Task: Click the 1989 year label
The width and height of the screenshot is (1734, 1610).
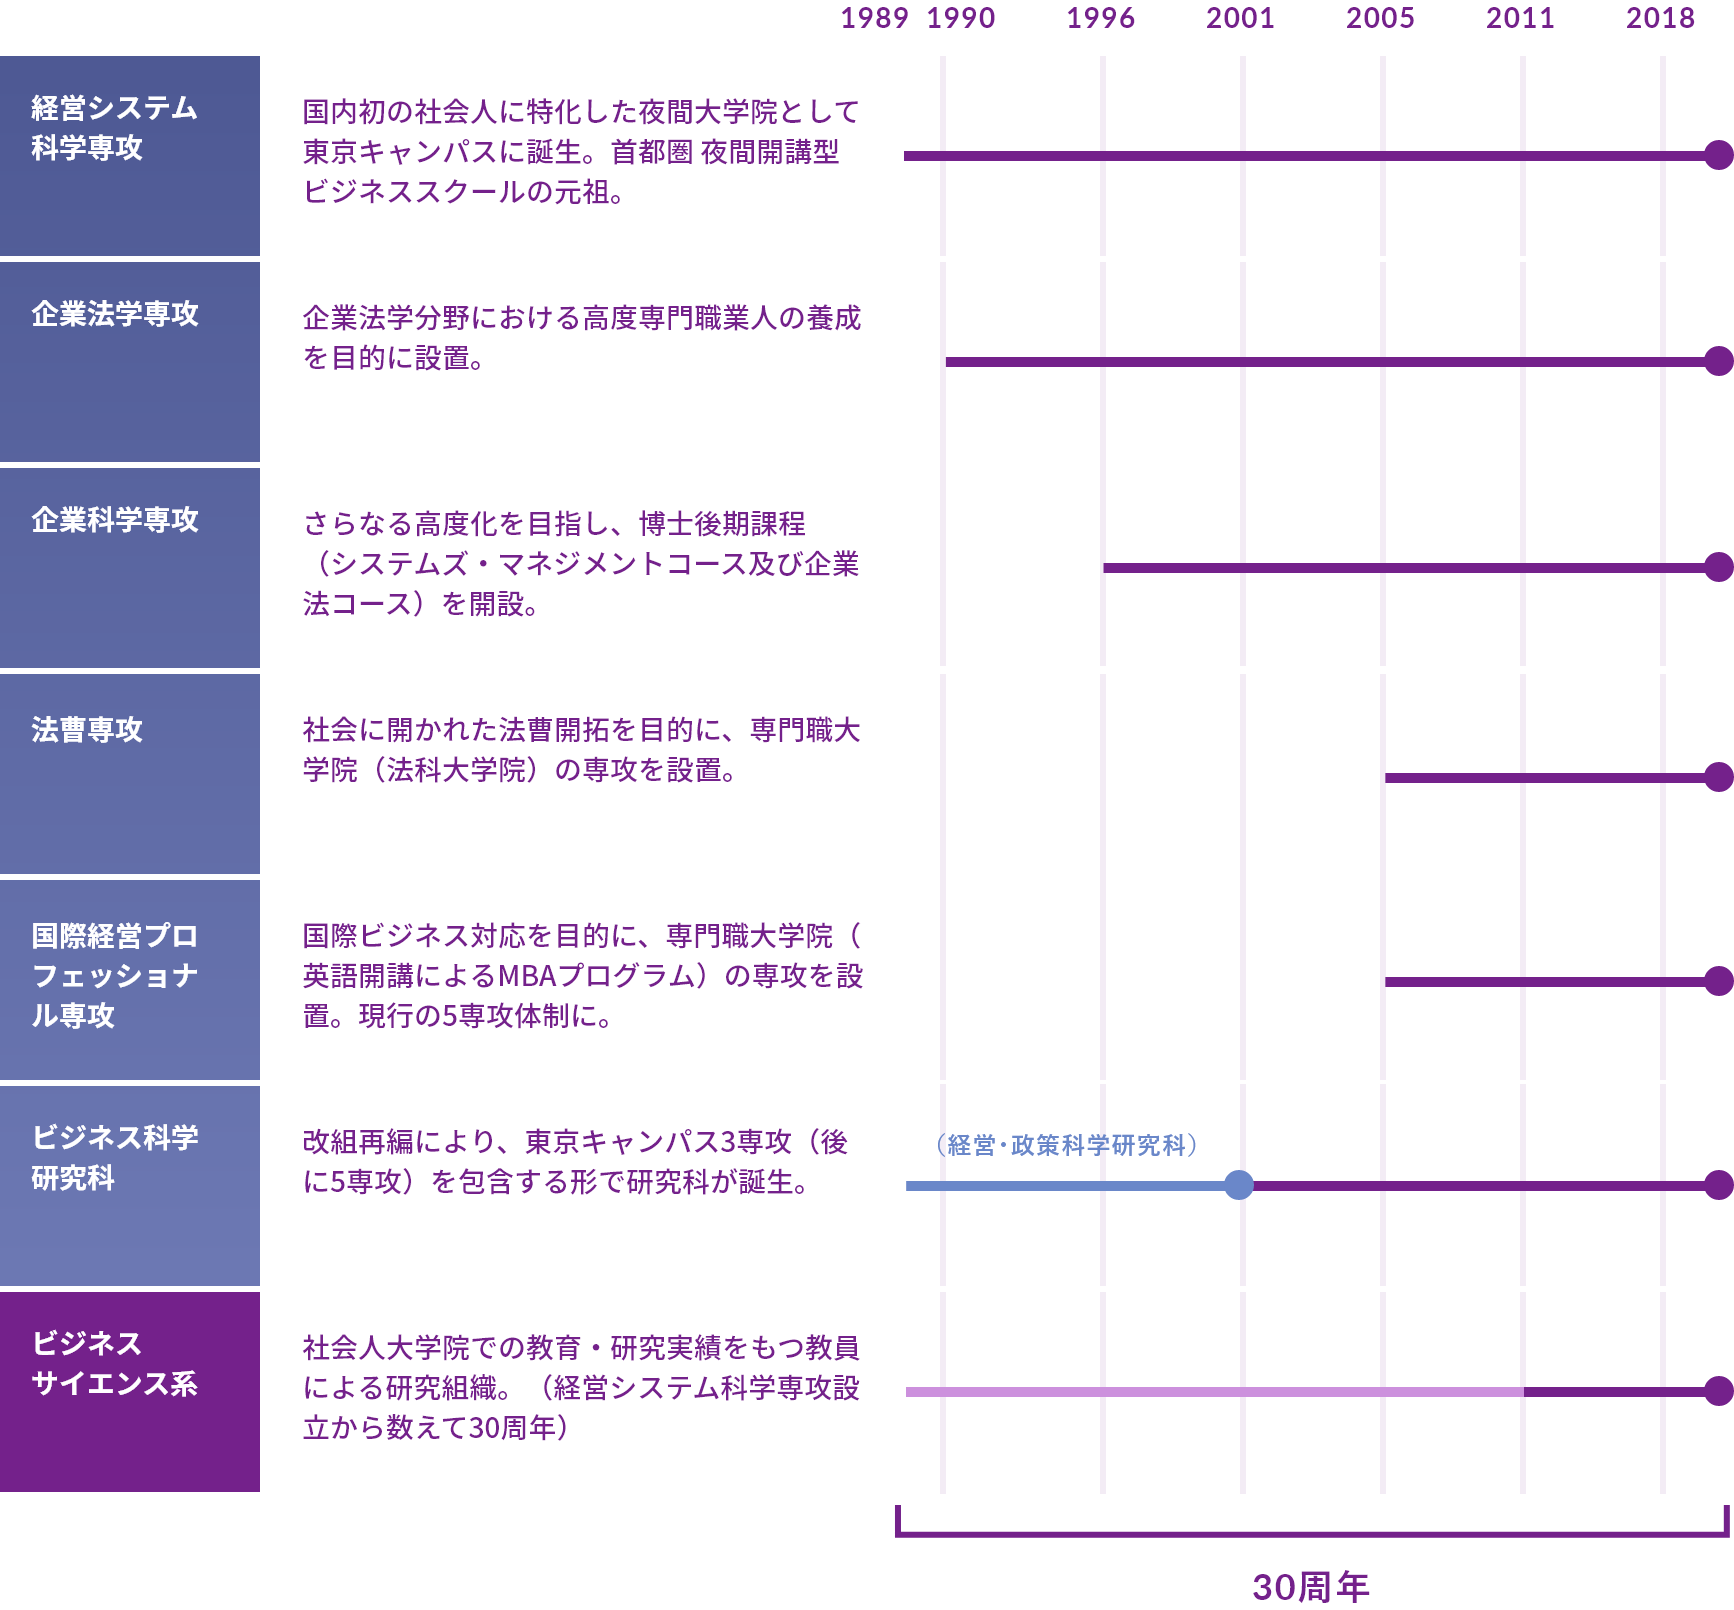Action: click(874, 18)
